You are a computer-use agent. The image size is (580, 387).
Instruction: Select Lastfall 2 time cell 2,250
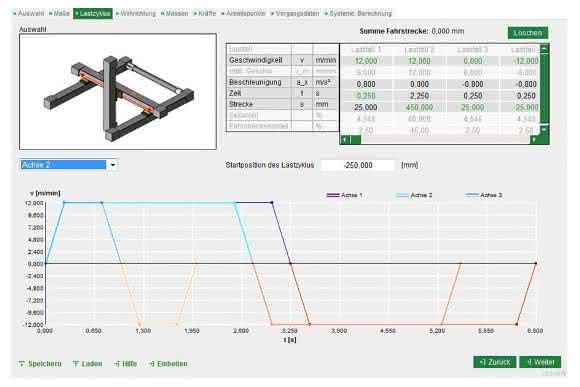[x=419, y=96]
